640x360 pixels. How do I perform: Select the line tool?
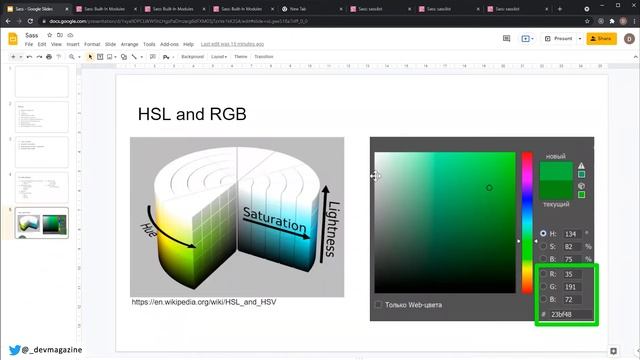pyautogui.click(x=134, y=57)
